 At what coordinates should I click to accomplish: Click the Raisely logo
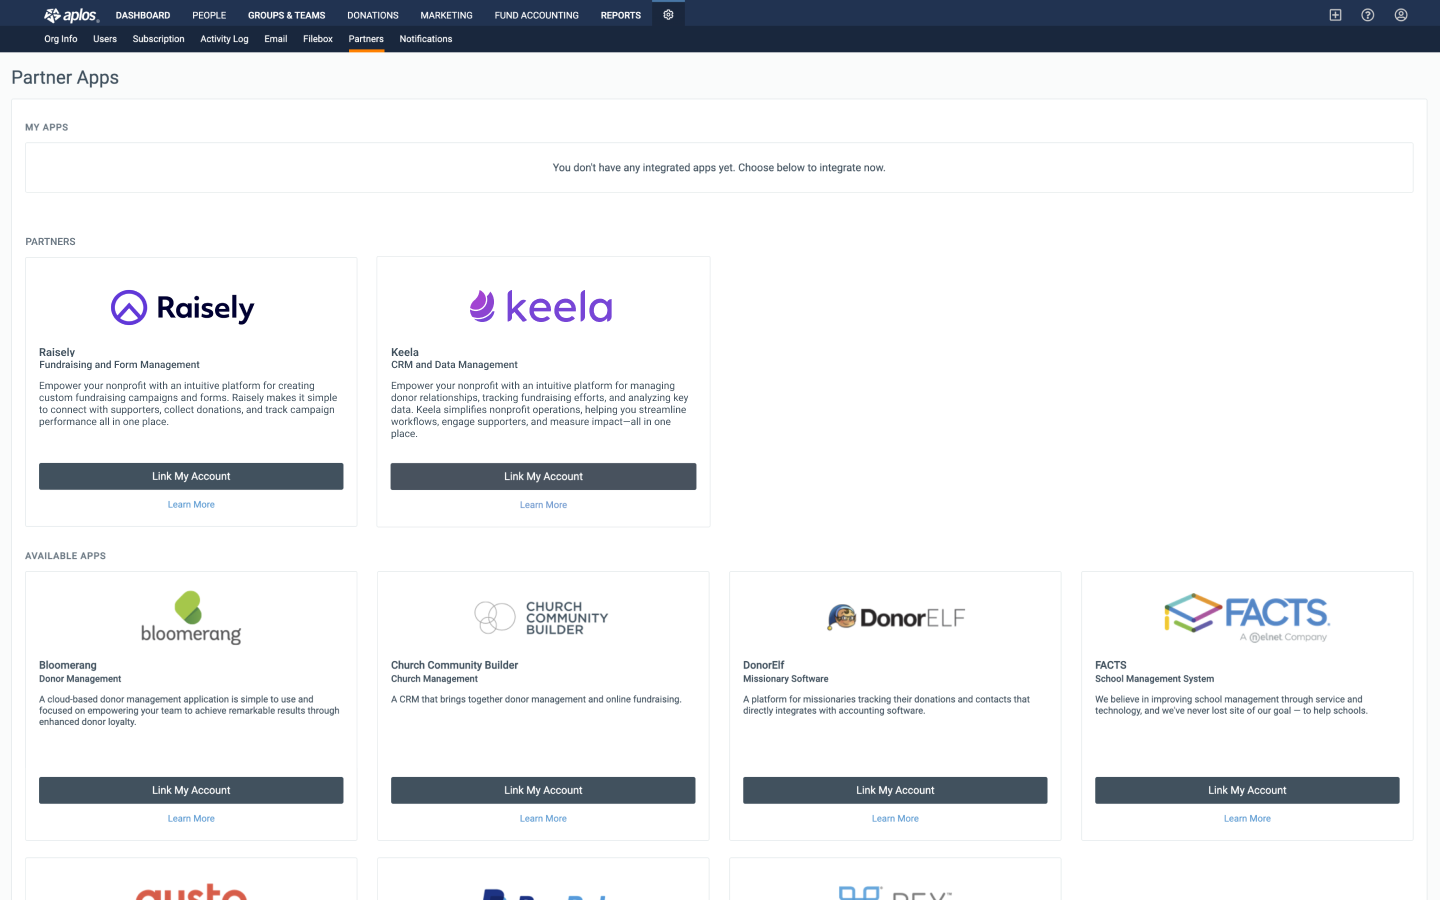pos(183,308)
